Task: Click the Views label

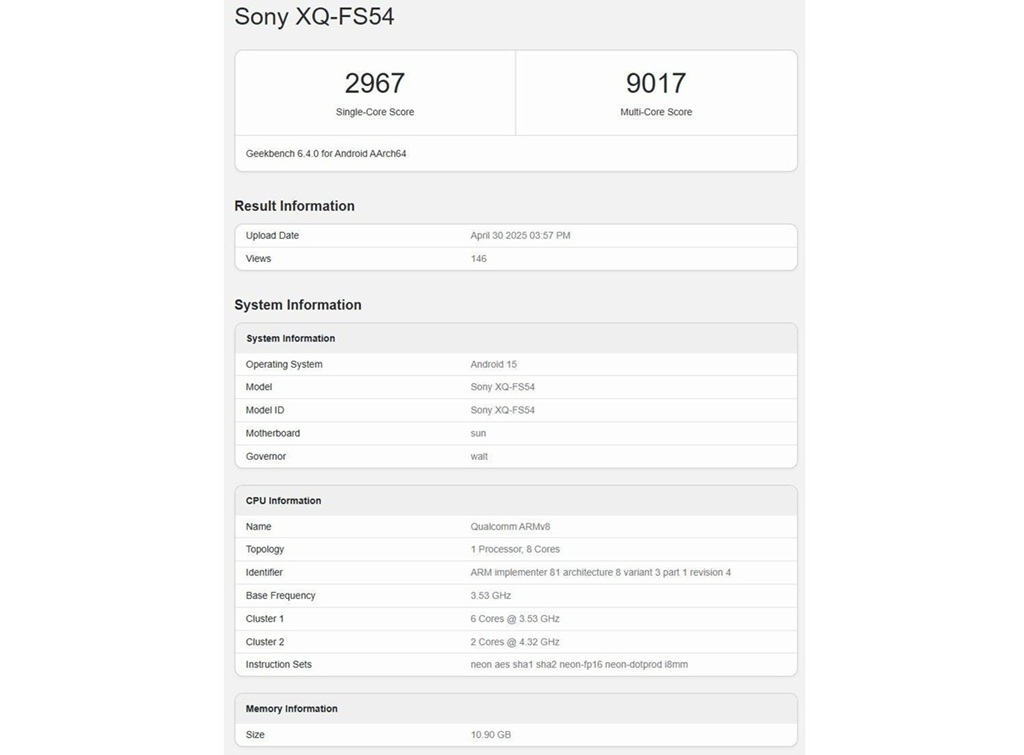Action: (258, 259)
